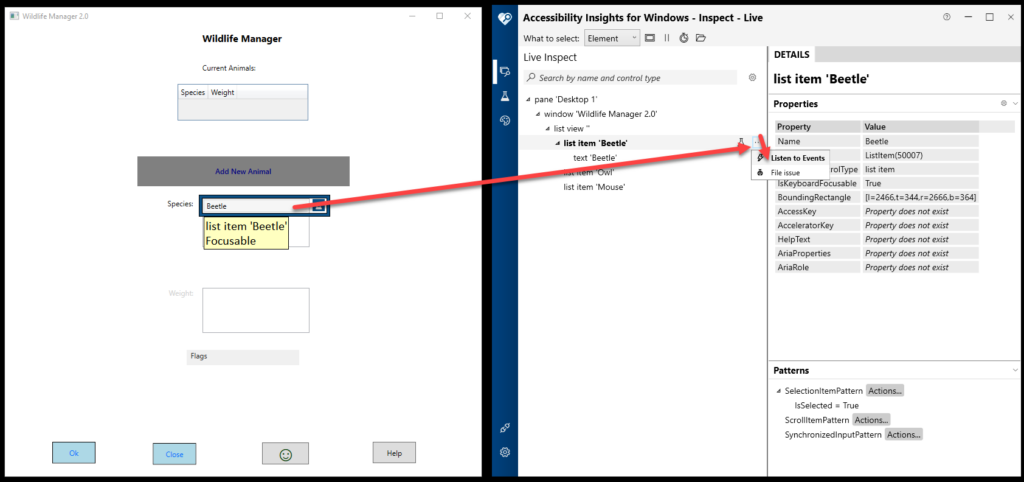This screenshot has height=482, width=1024.
Task: Click the Value column header
Action: pyautogui.click(x=920, y=127)
